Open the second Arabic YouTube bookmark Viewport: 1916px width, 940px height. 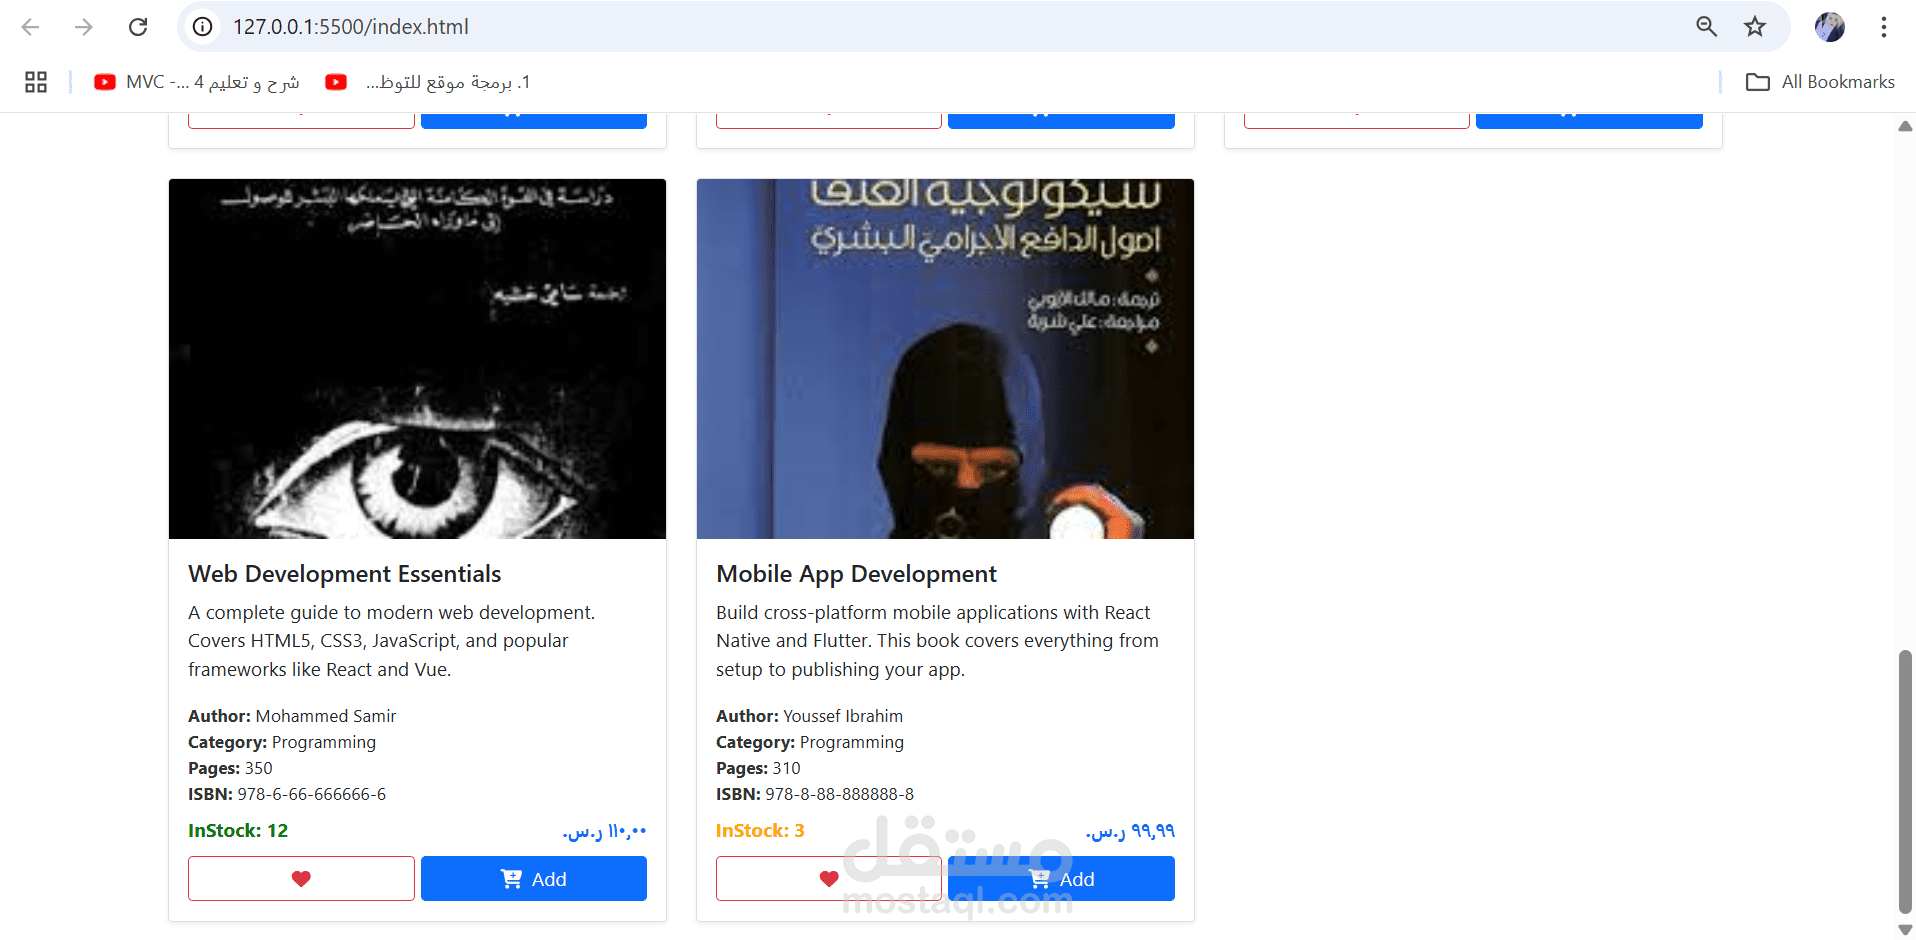[x=428, y=82]
